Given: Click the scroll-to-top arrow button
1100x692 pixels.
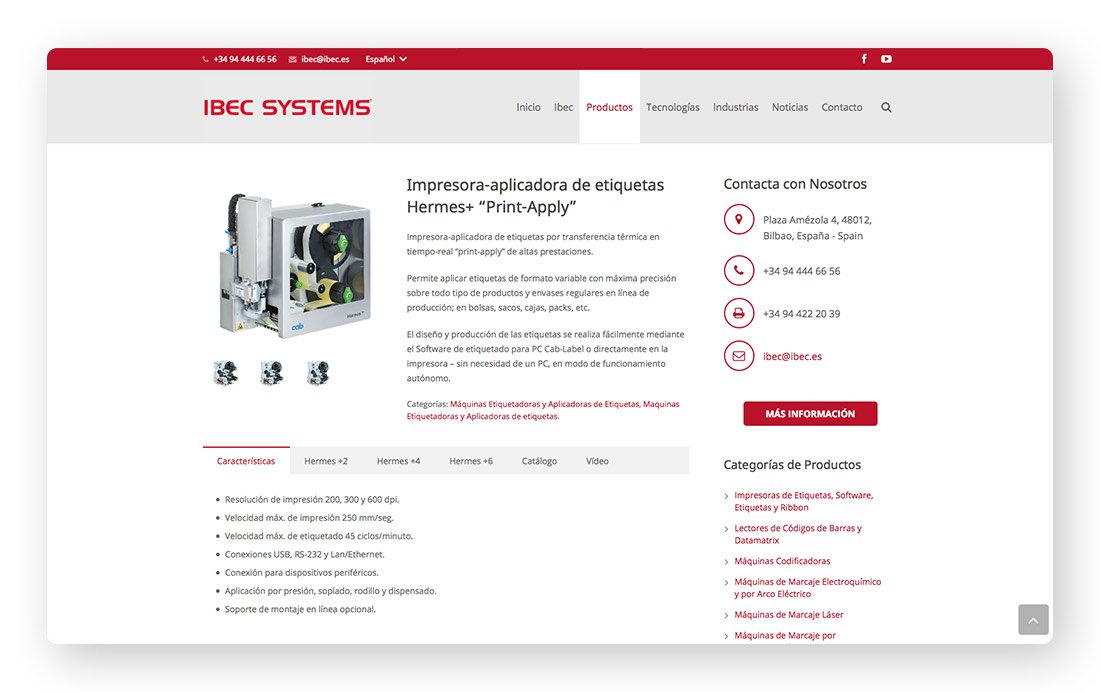Looking at the screenshot, I should [1033, 620].
